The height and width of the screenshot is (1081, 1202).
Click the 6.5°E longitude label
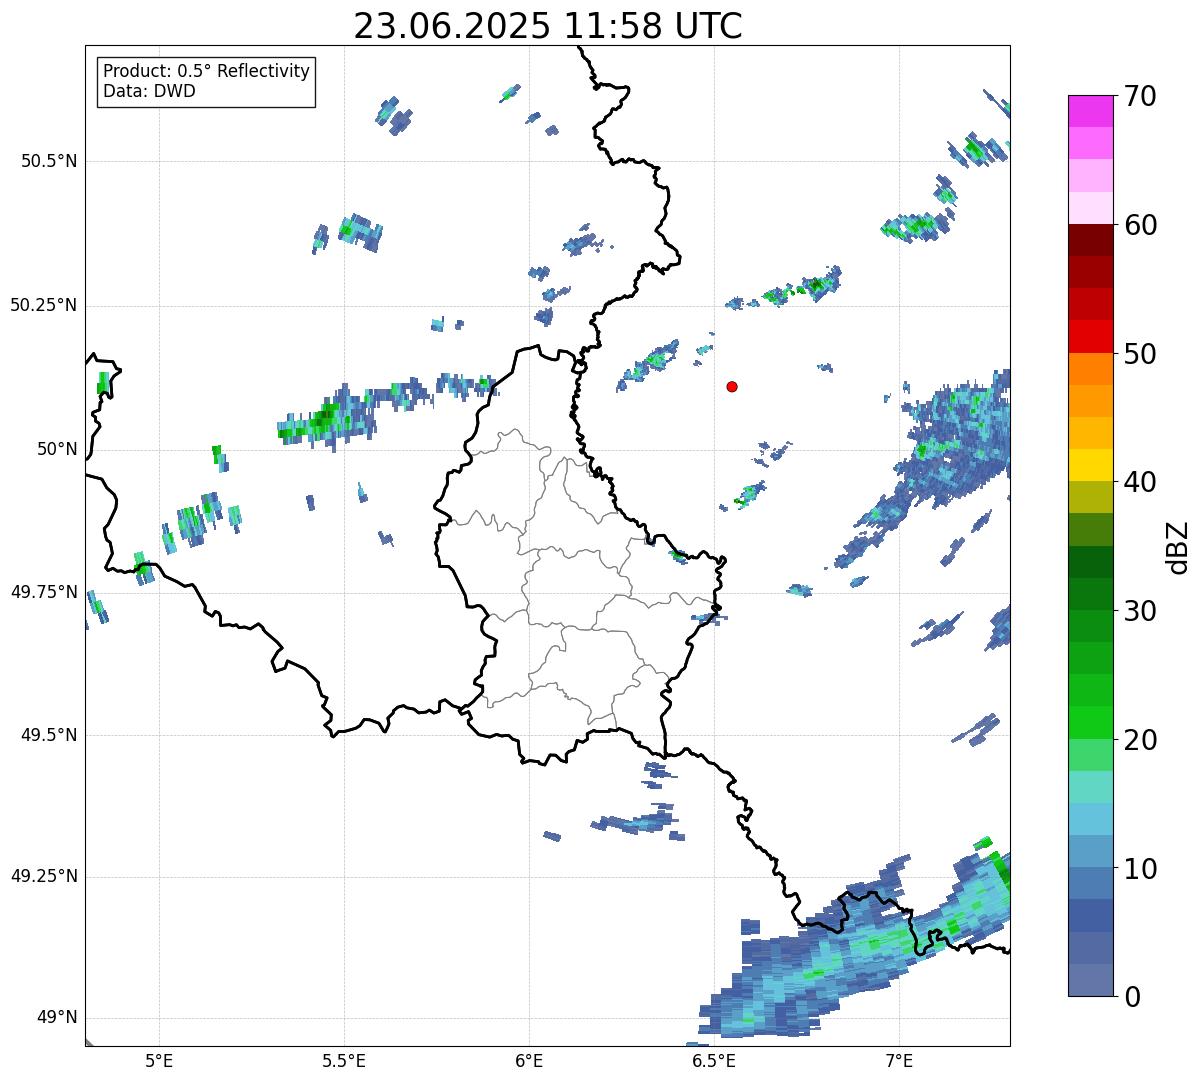coord(714,1060)
